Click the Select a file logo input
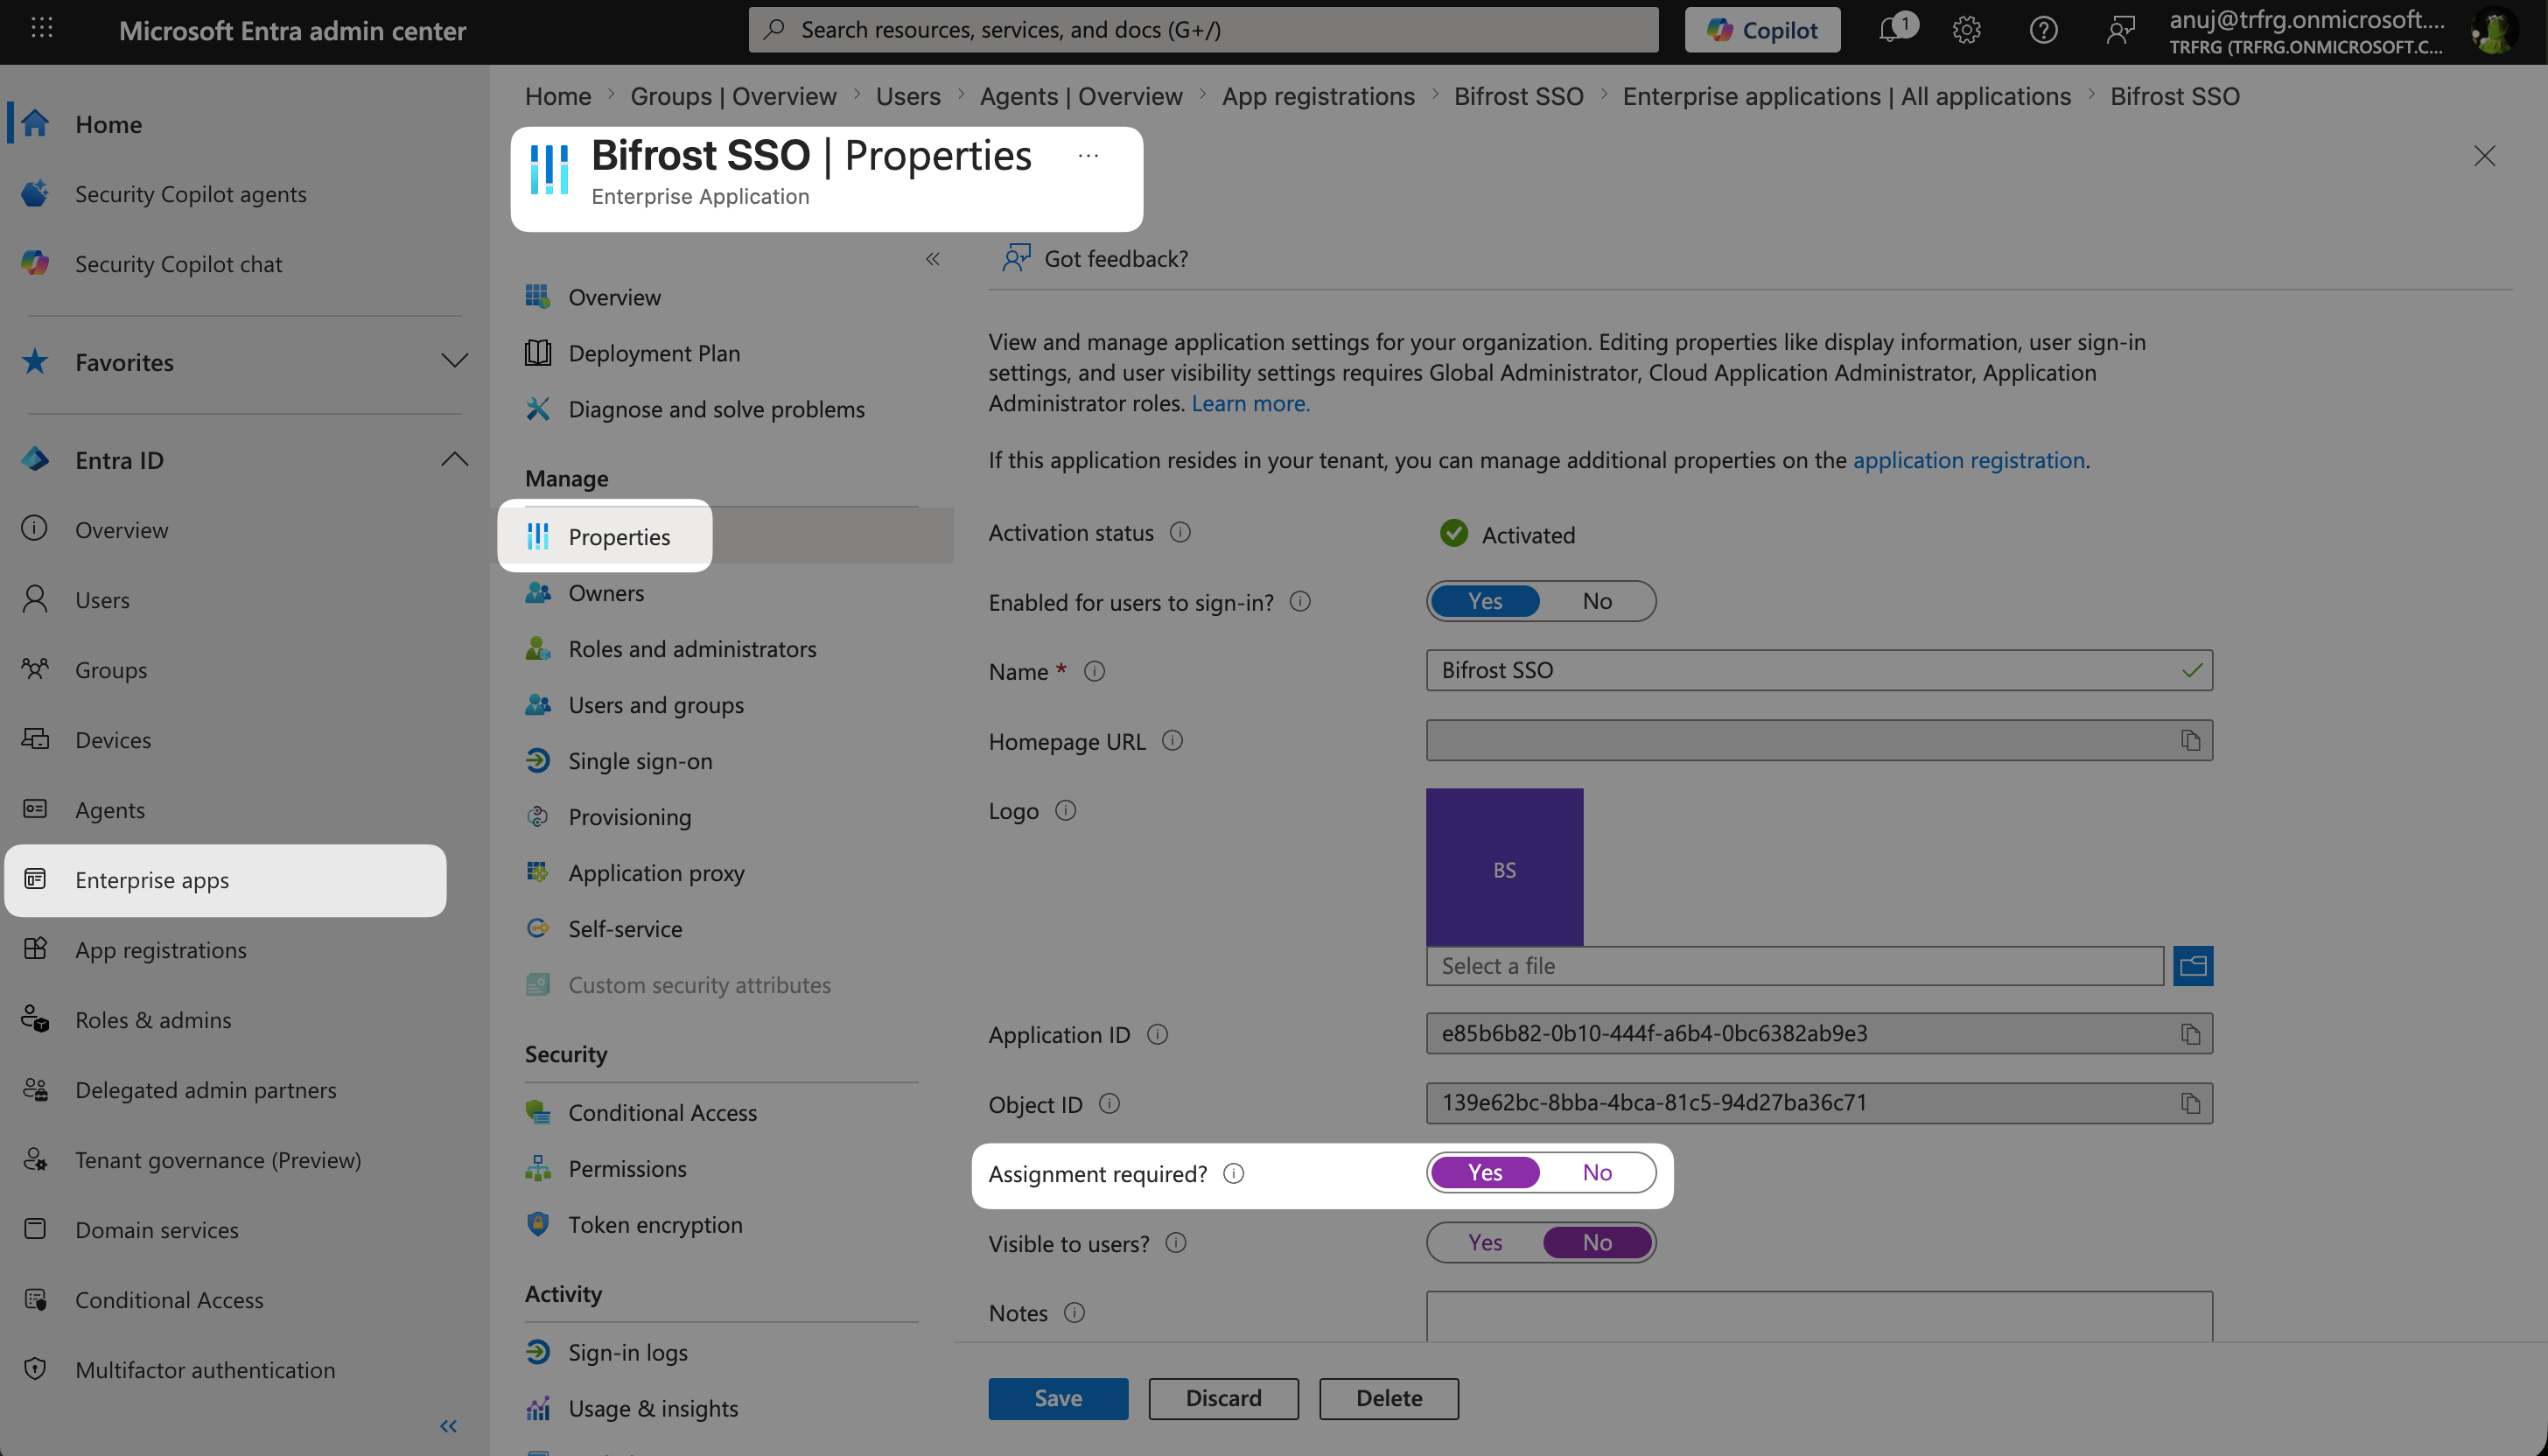This screenshot has height=1456, width=2548. [1795, 966]
